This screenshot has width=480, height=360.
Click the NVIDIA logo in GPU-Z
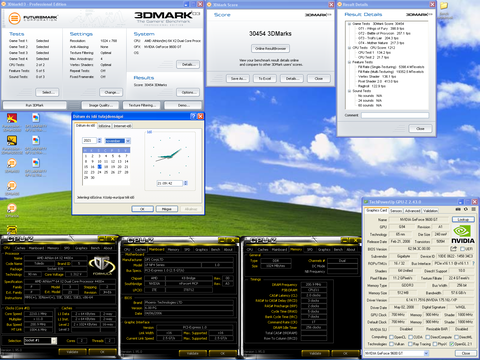463,234
